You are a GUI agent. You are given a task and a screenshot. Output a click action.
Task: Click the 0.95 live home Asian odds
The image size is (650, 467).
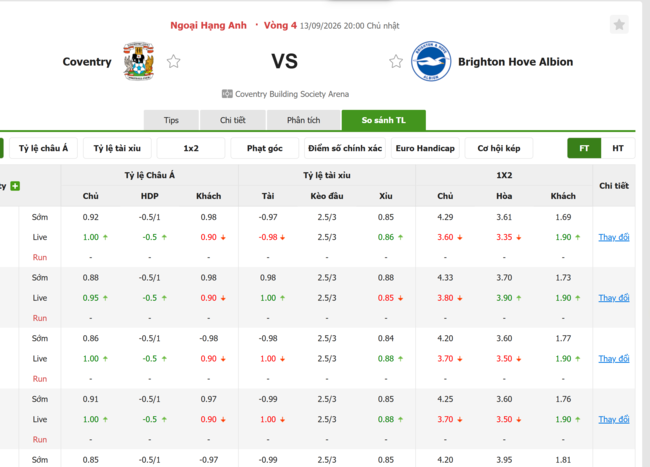pos(90,298)
